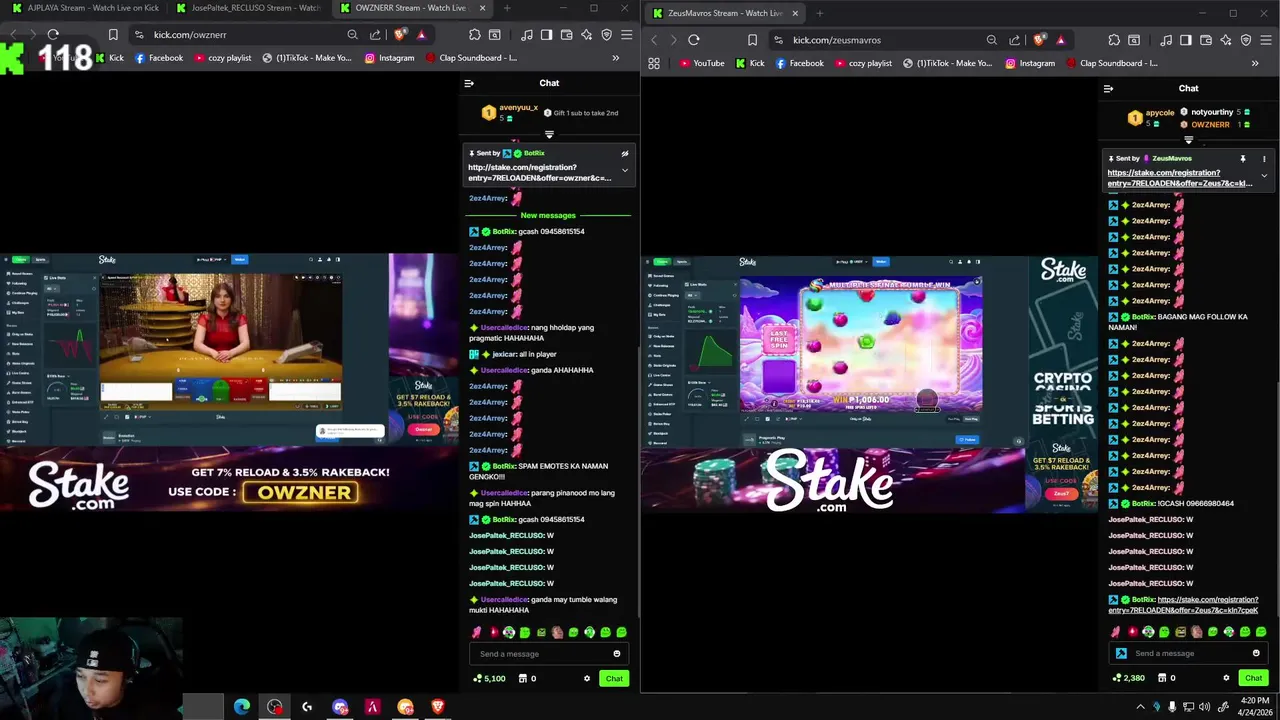Expand gift leaderboard in OWZNERR chat
The height and width of the screenshot is (720, 1280).
(x=549, y=134)
